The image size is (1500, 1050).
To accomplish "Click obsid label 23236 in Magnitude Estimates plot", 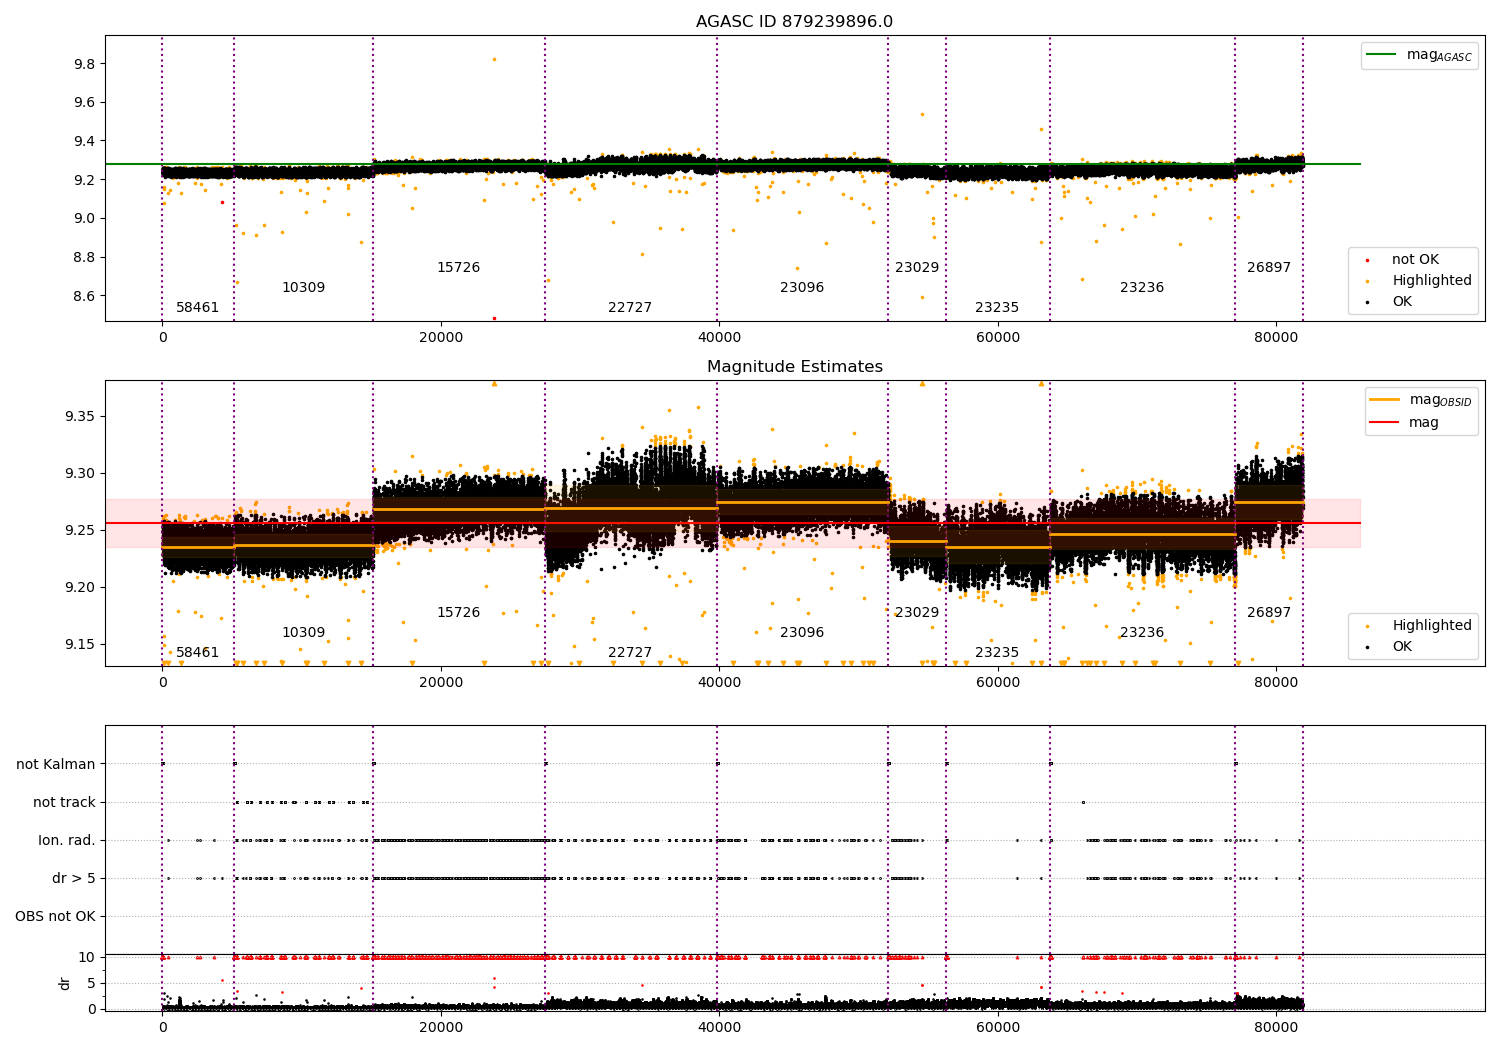I will (1142, 632).
